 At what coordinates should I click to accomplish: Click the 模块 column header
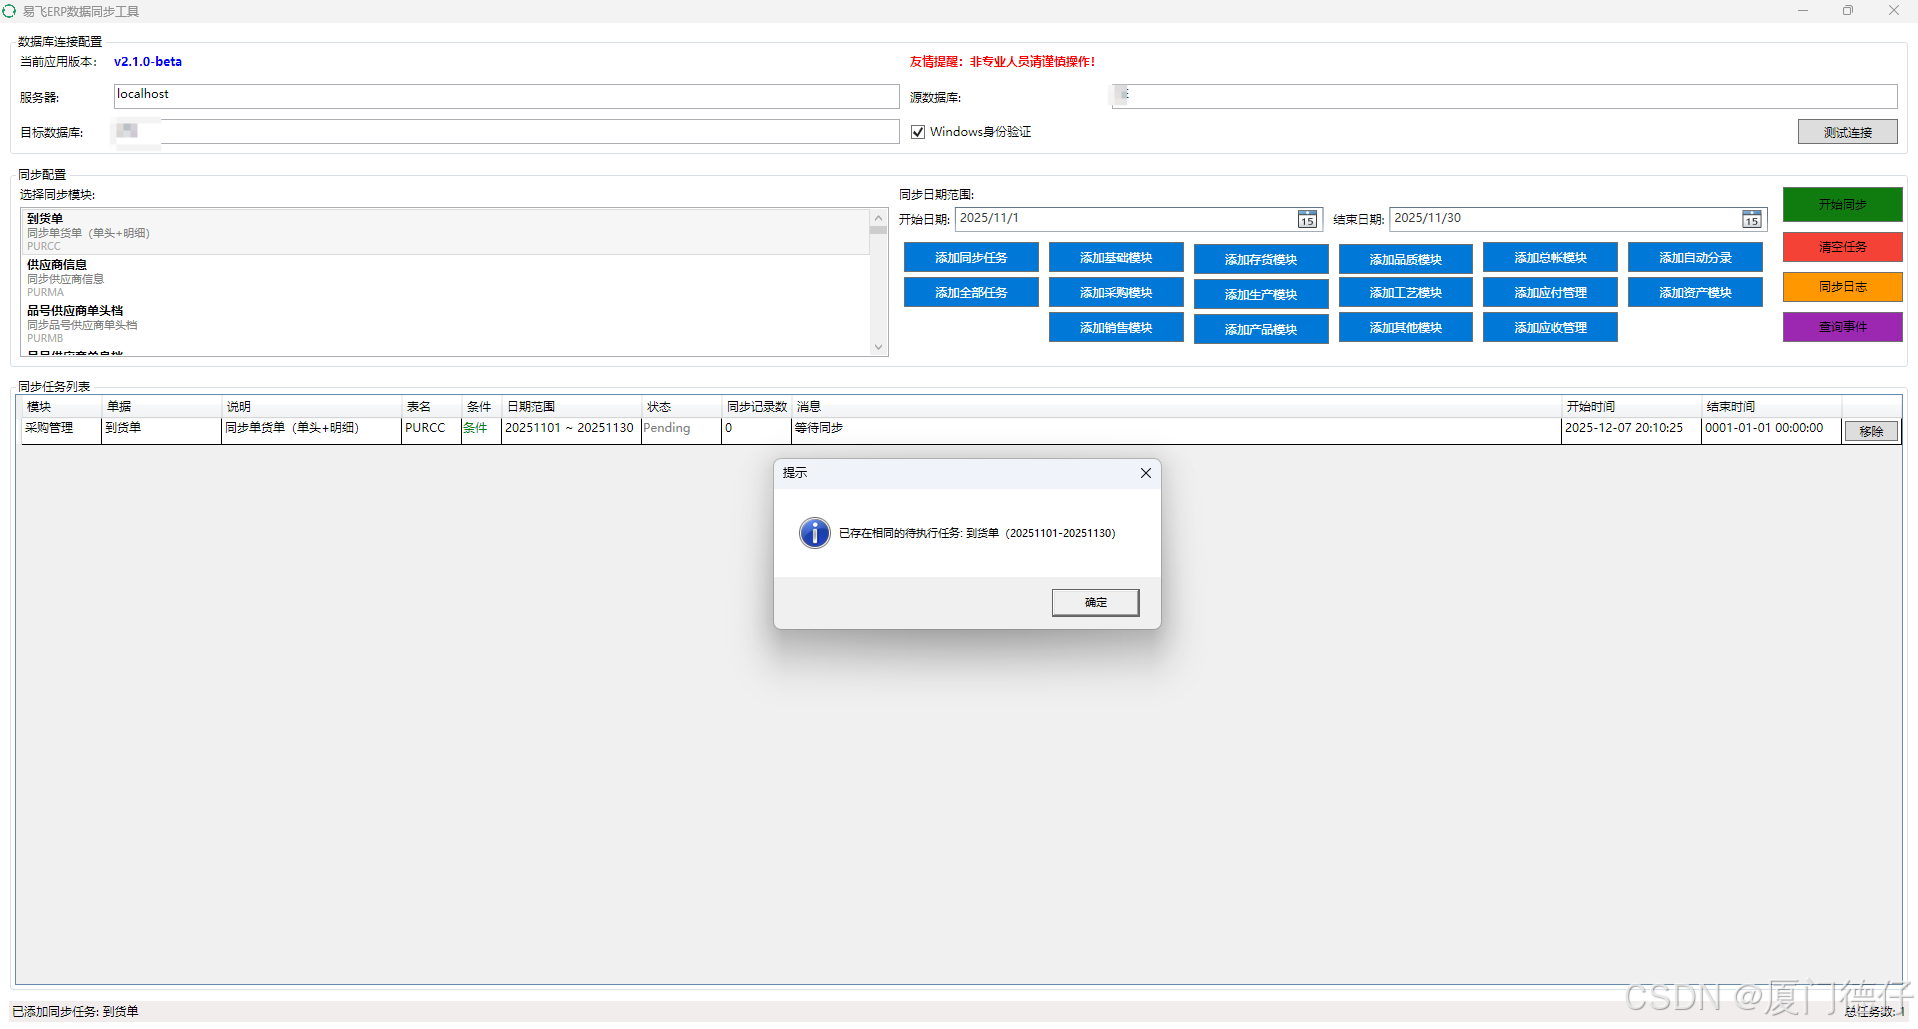(x=61, y=407)
